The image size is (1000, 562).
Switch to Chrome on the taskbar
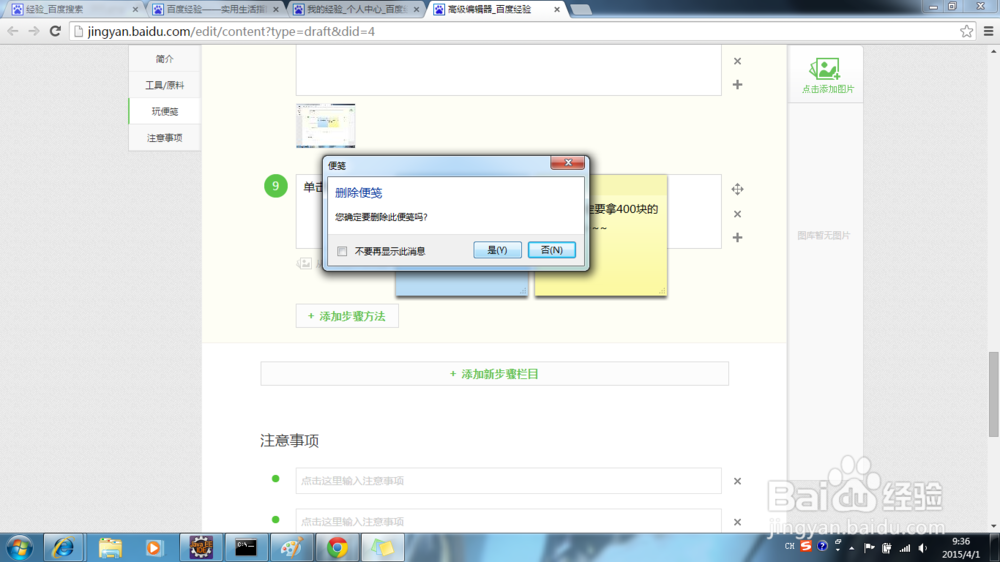[x=337, y=548]
